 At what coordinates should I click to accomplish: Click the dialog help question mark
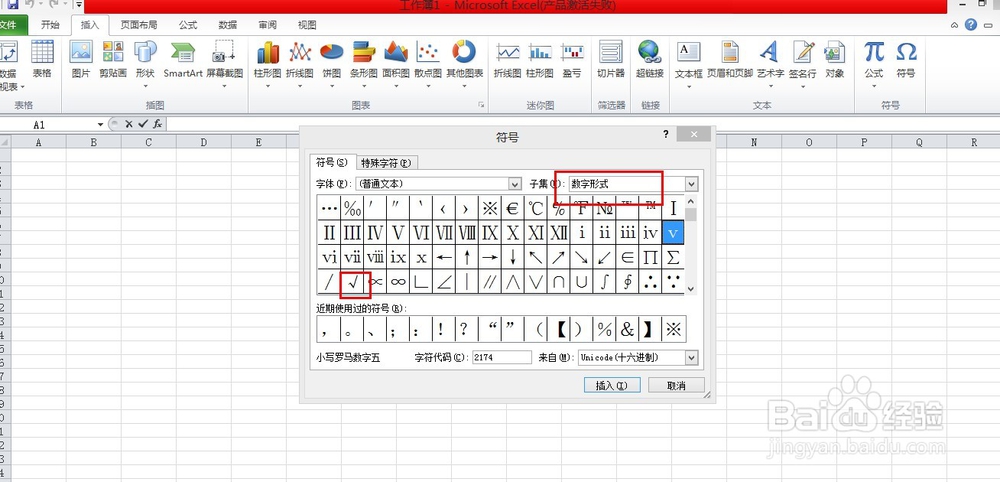[666, 134]
